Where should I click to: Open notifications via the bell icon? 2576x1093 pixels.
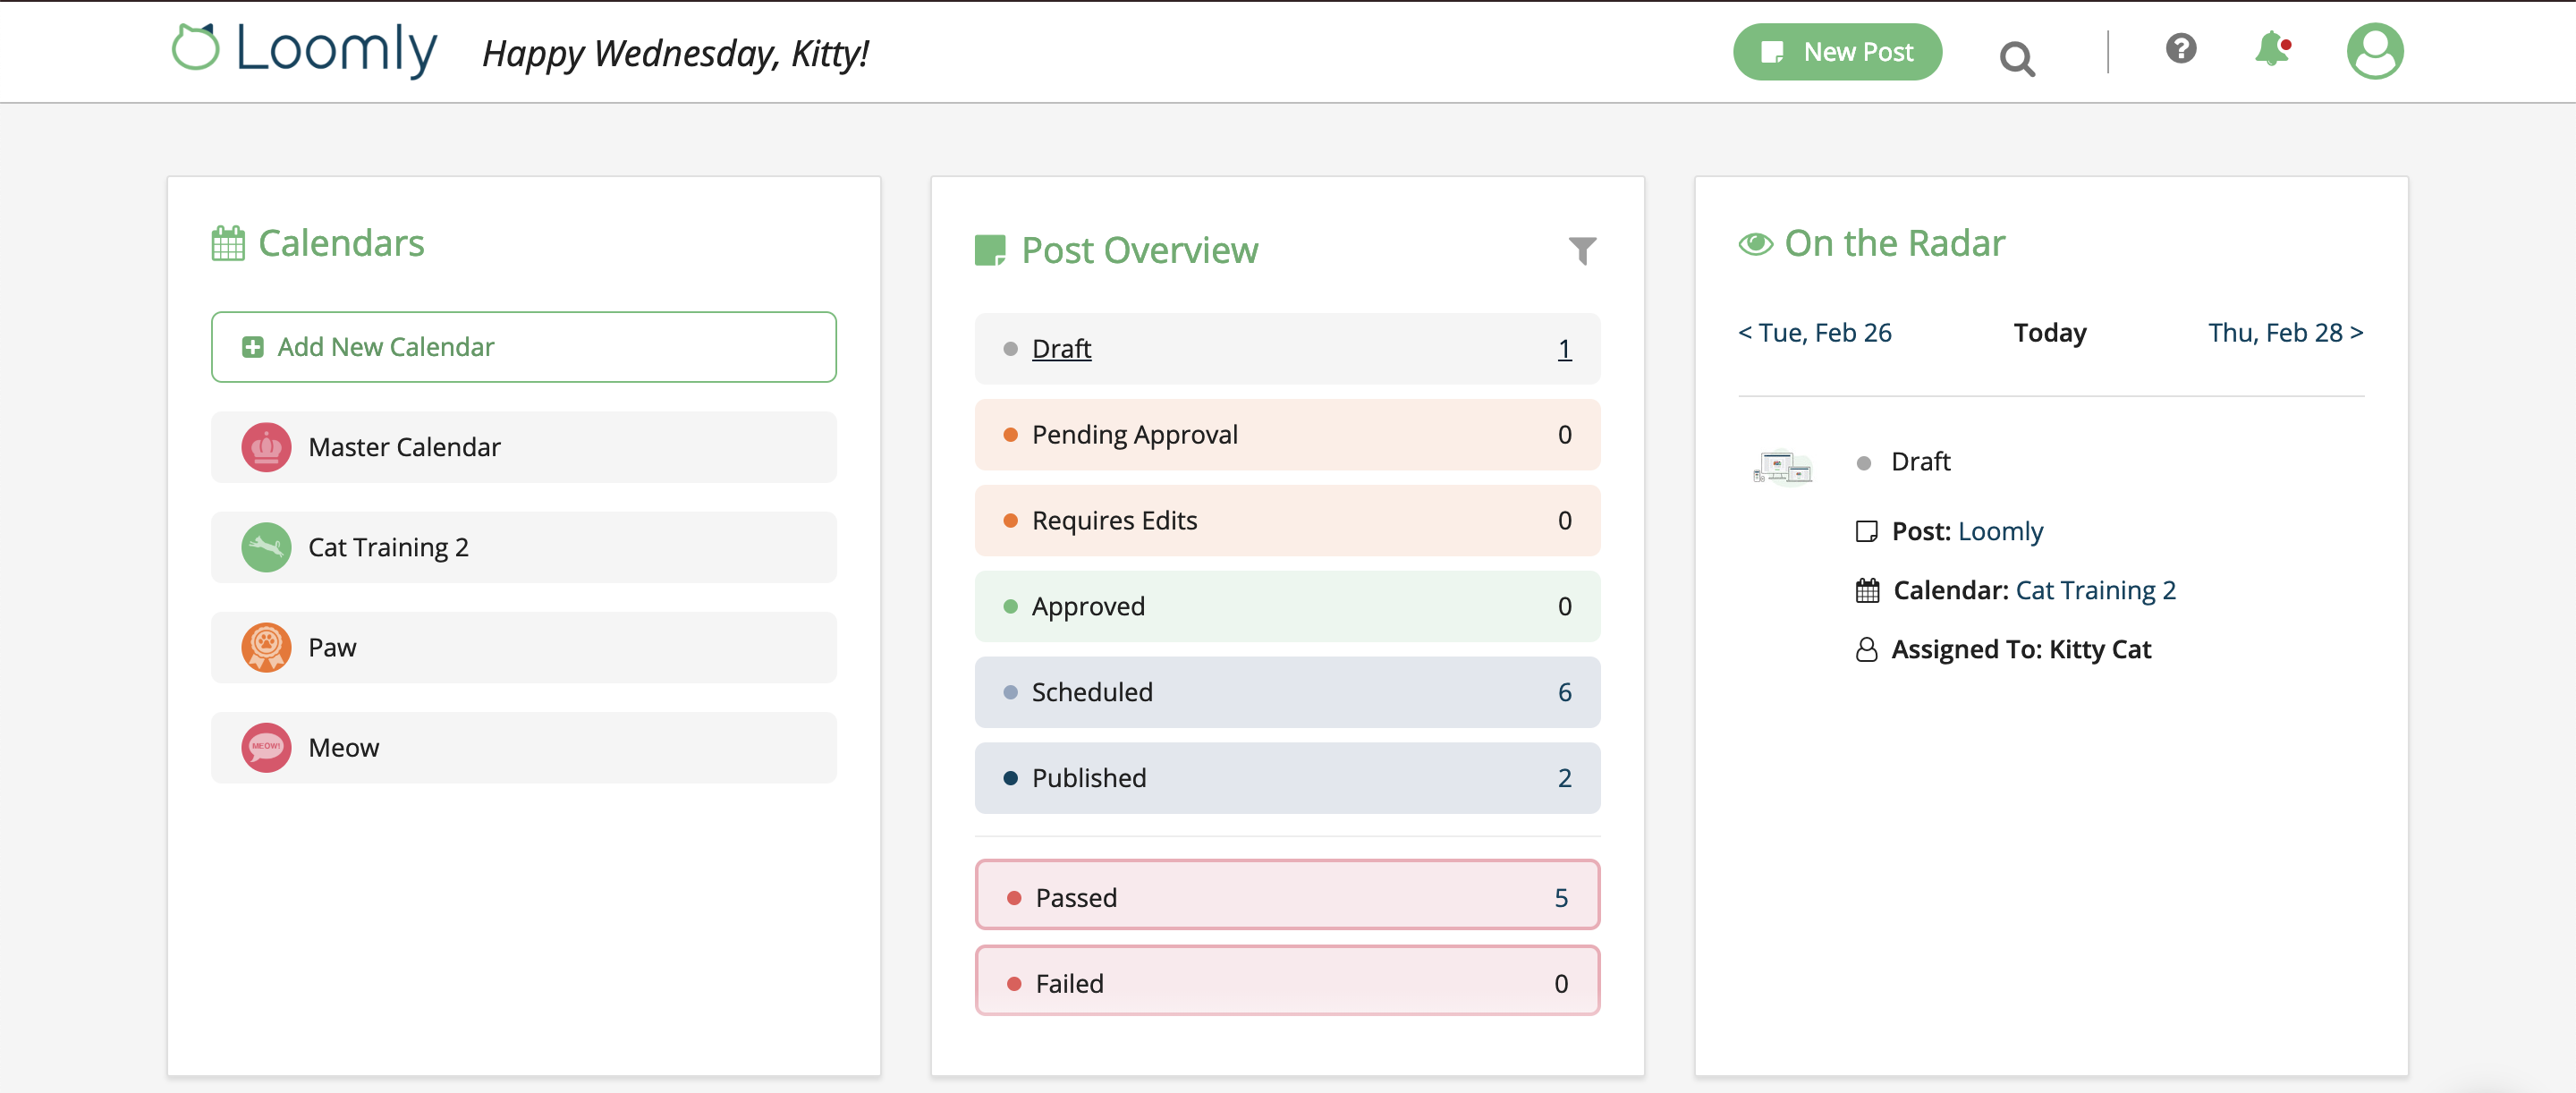pyautogui.click(x=2271, y=49)
